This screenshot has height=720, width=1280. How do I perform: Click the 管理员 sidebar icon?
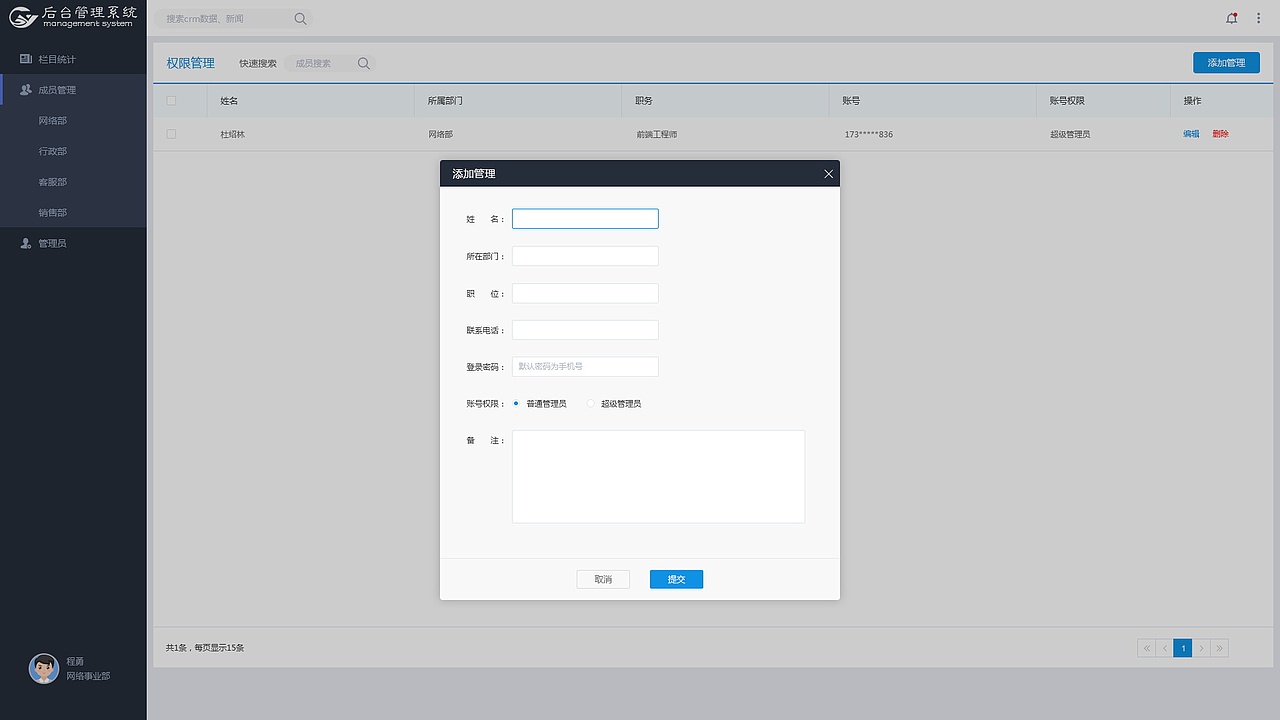click(x=26, y=243)
